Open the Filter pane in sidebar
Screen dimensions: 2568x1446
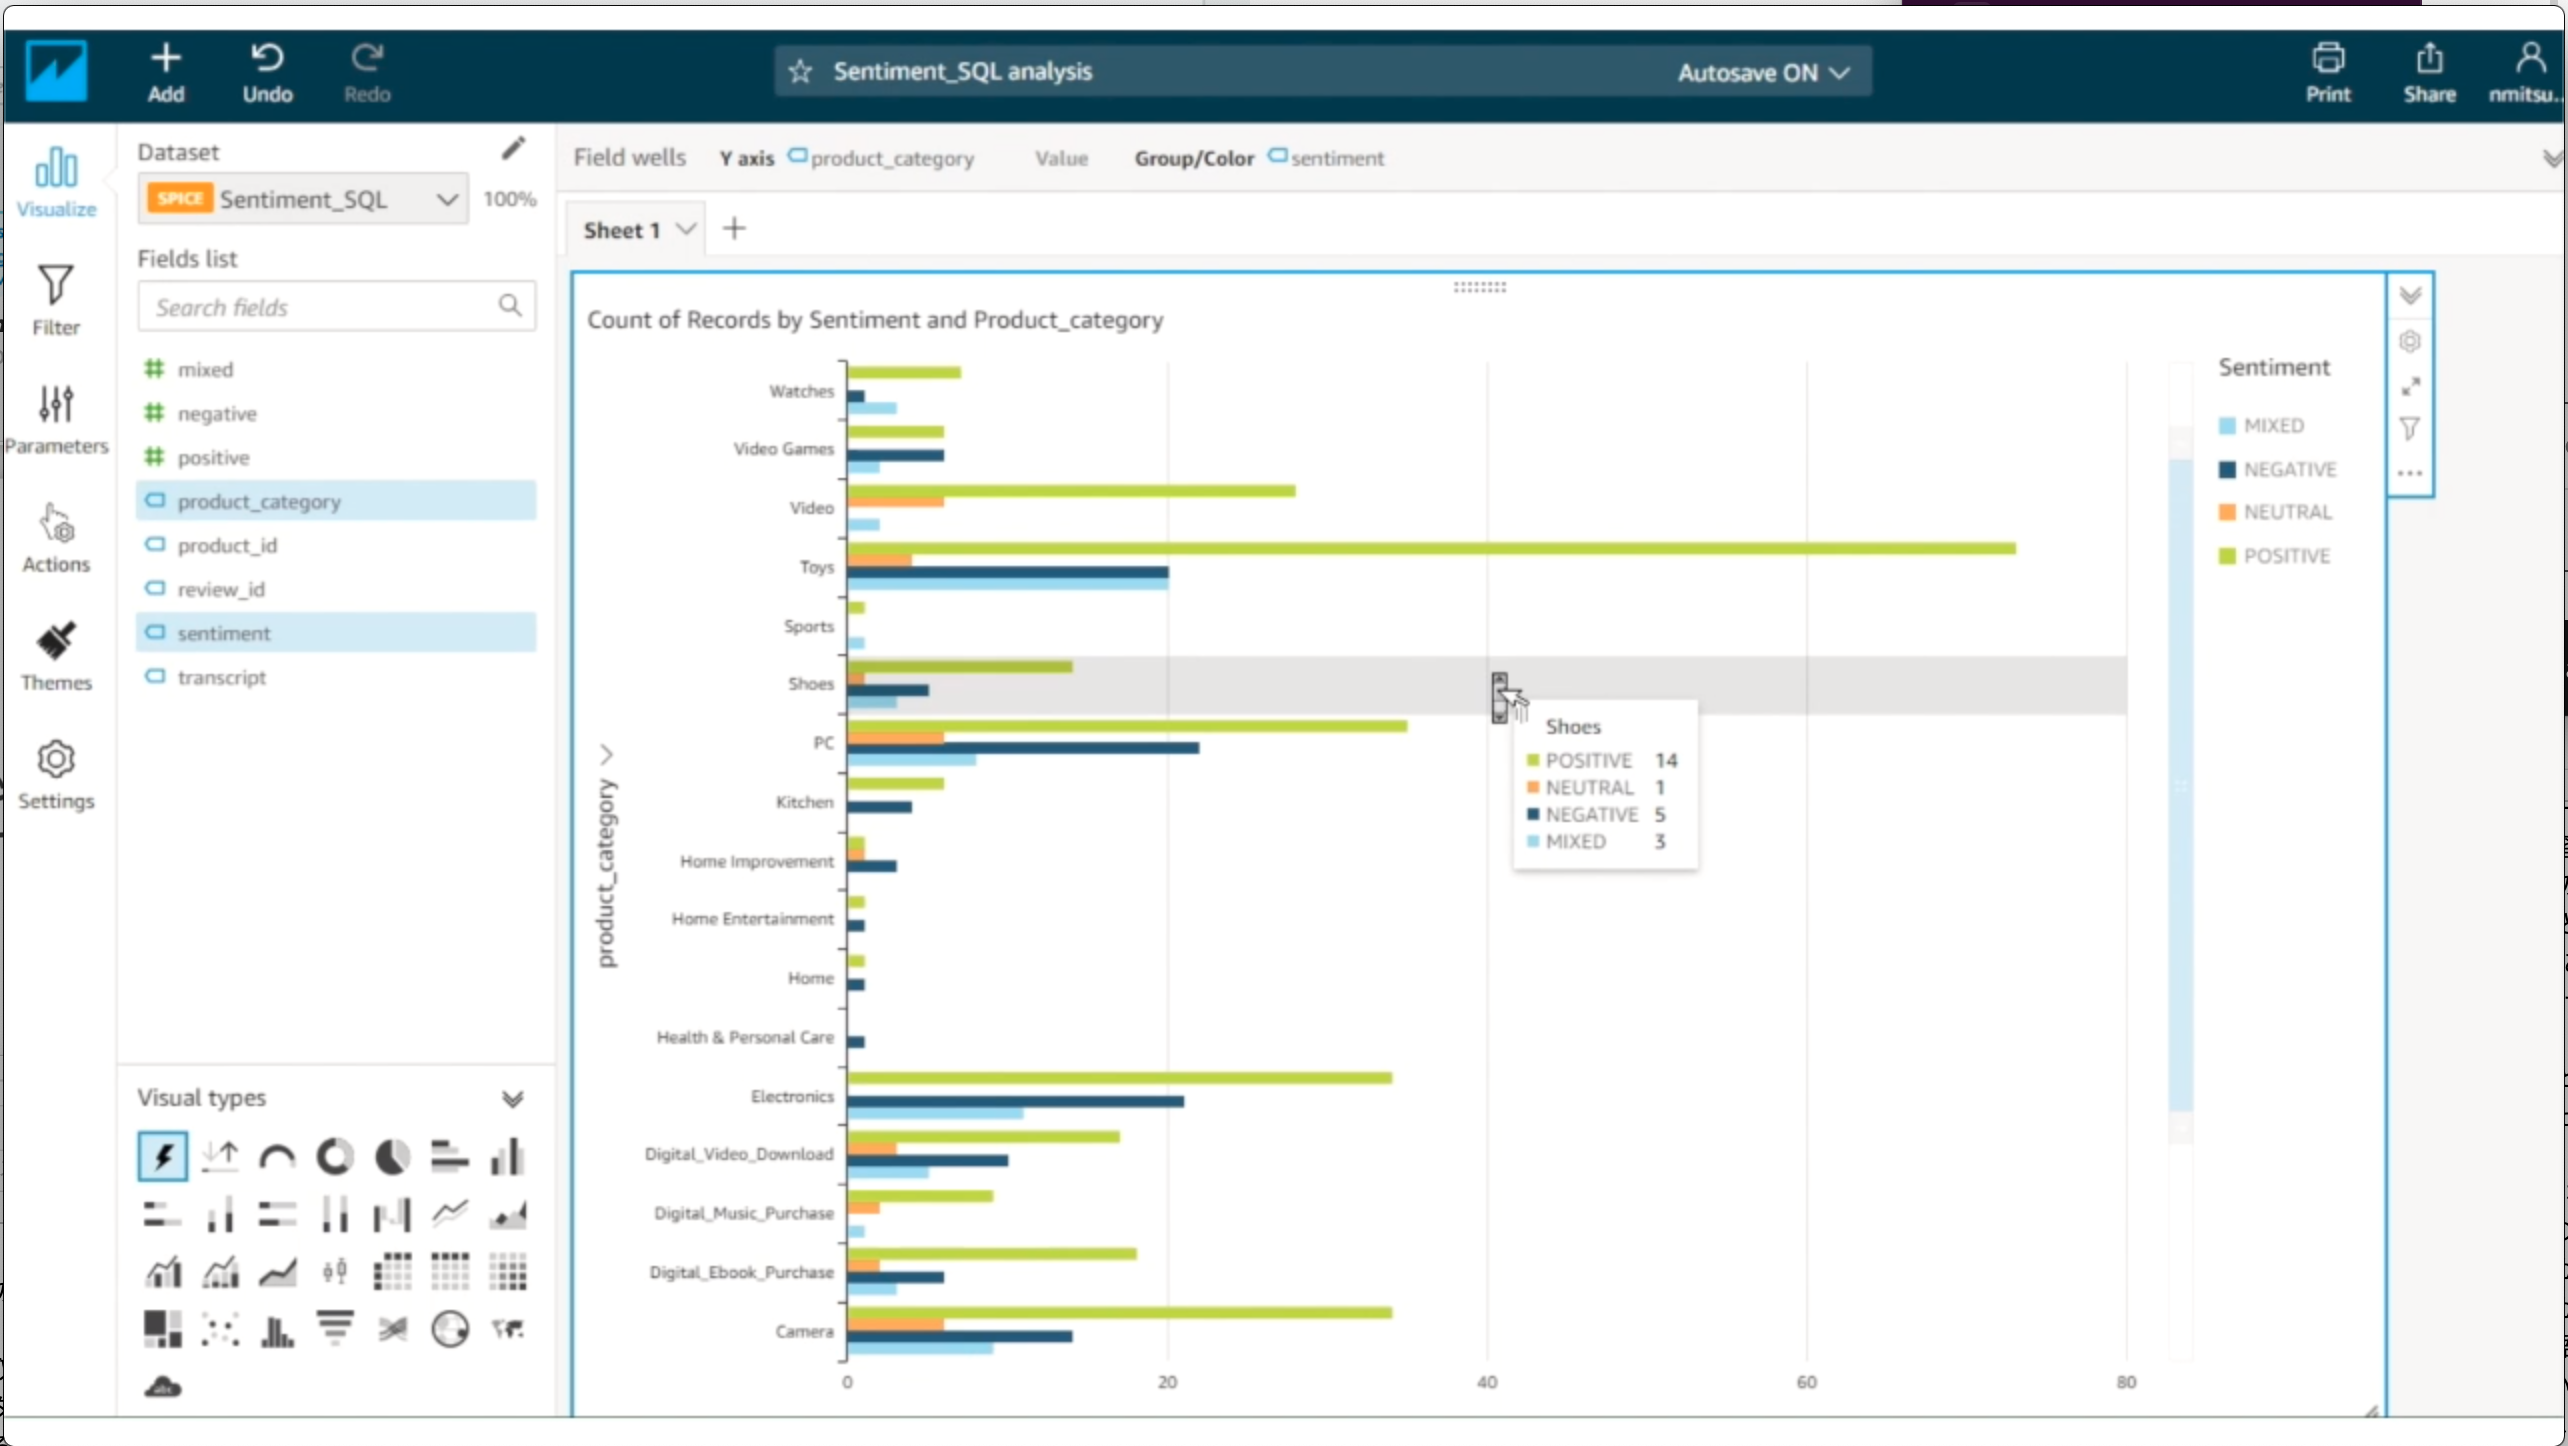[x=56, y=299]
